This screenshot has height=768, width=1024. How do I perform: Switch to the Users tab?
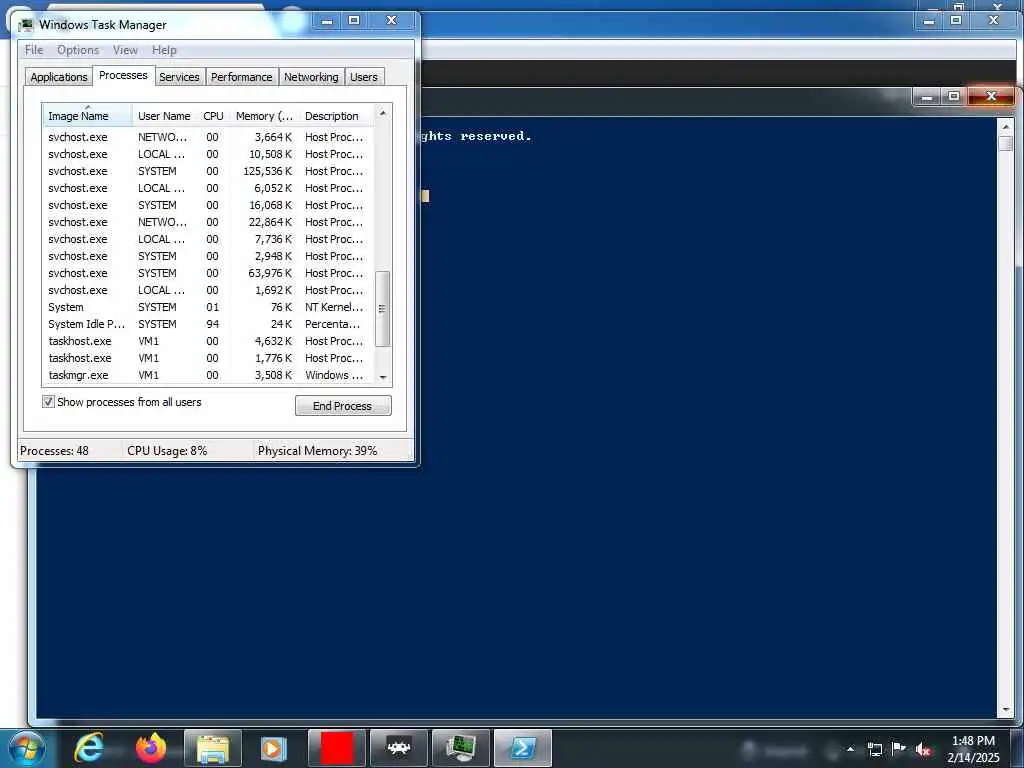(364, 77)
